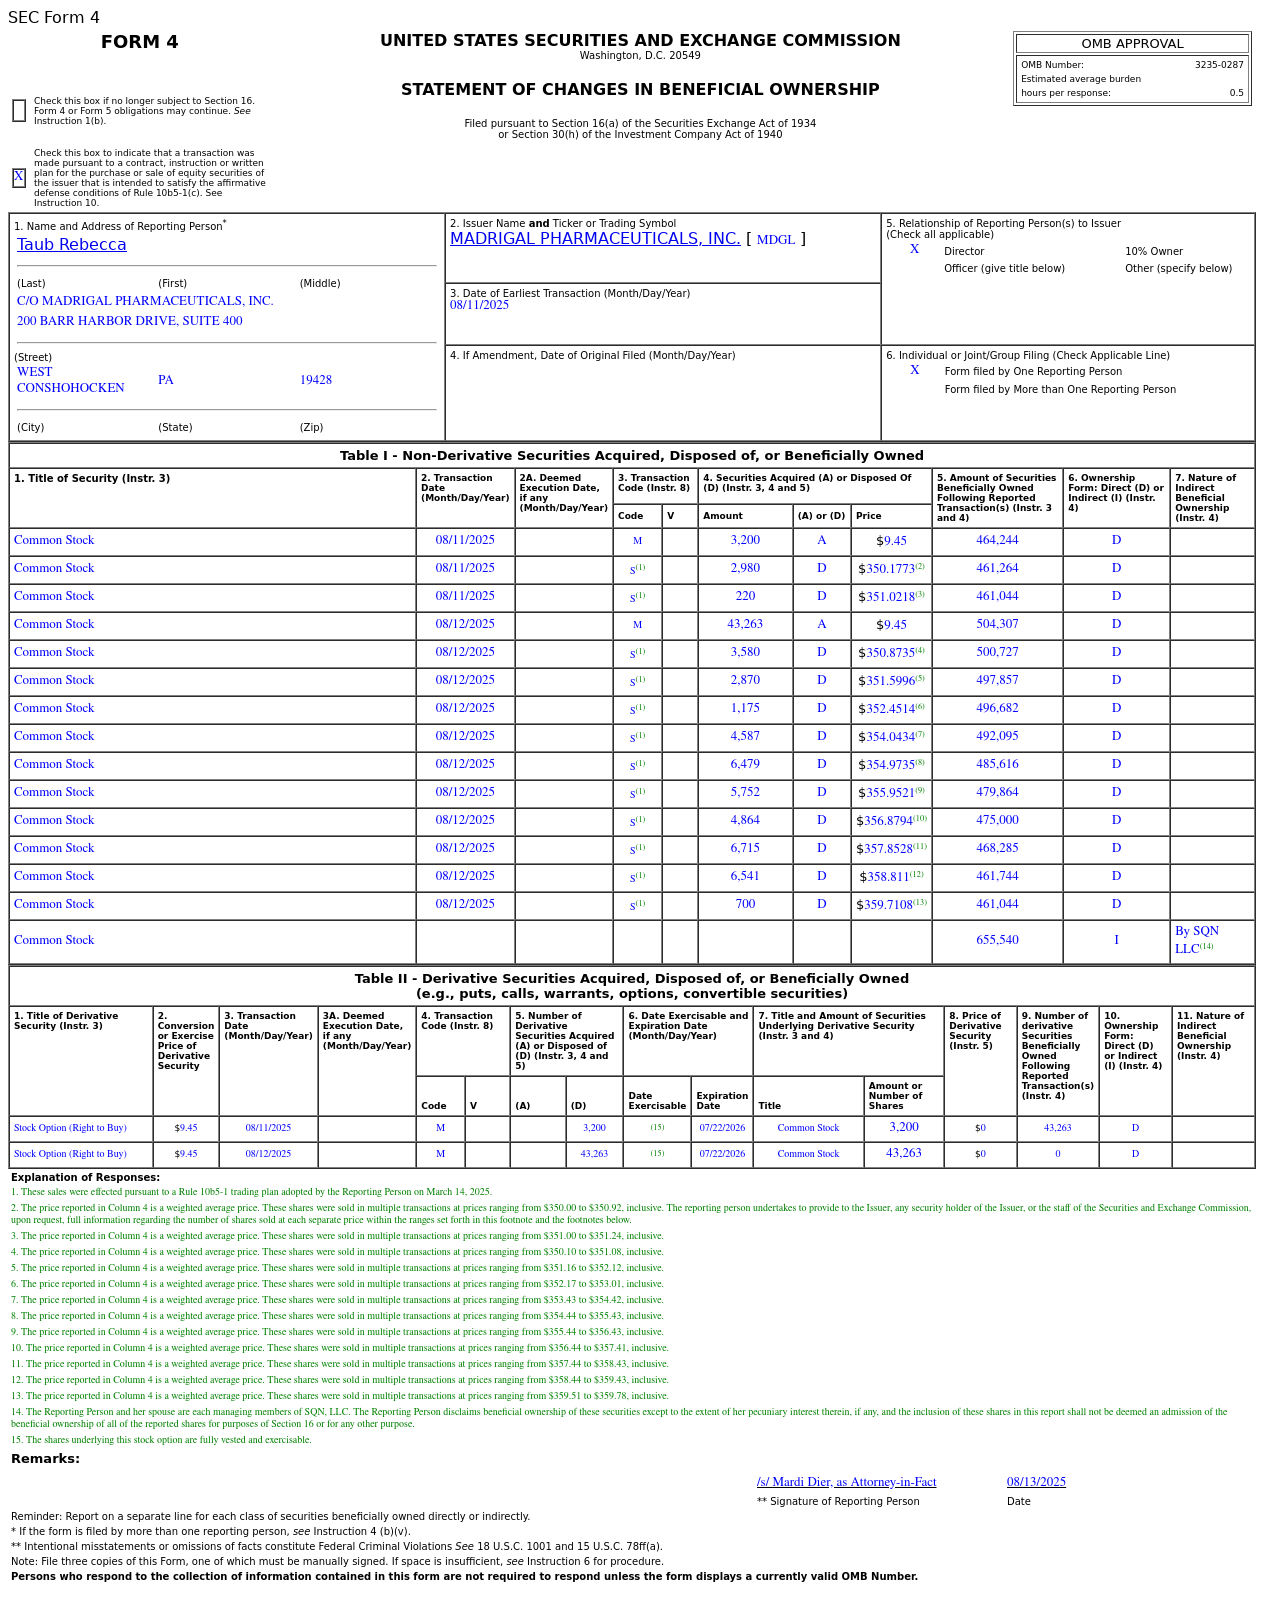Click the indirect holding amount 655,540

997,940
